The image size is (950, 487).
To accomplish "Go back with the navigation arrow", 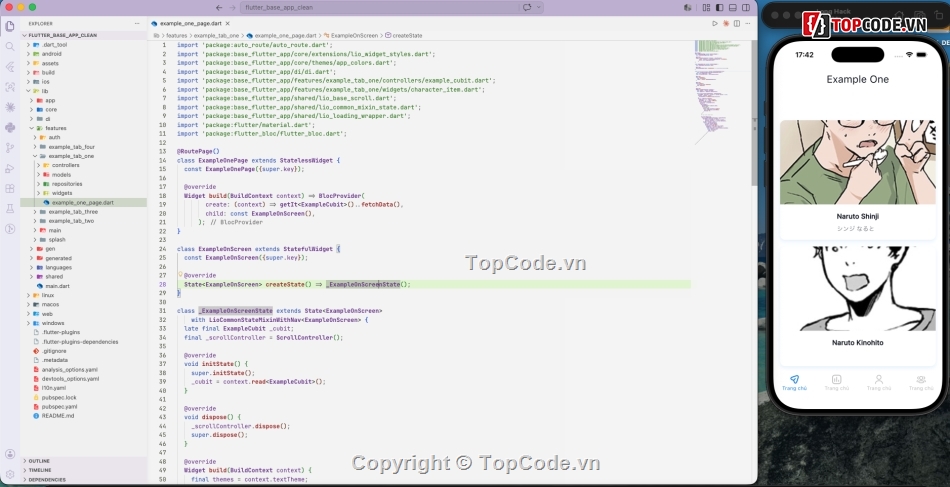I will (219, 7).
